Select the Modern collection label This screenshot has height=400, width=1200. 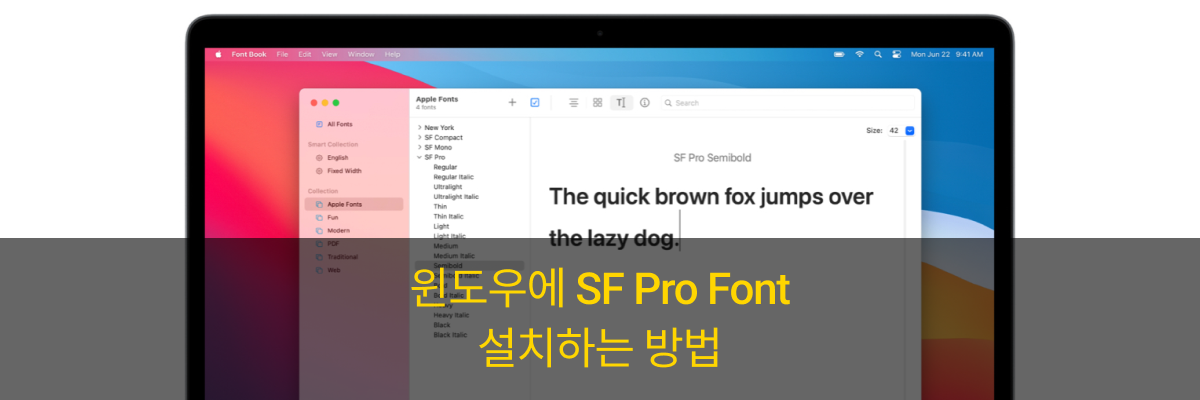pyautogui.click(x=338, y=230)
